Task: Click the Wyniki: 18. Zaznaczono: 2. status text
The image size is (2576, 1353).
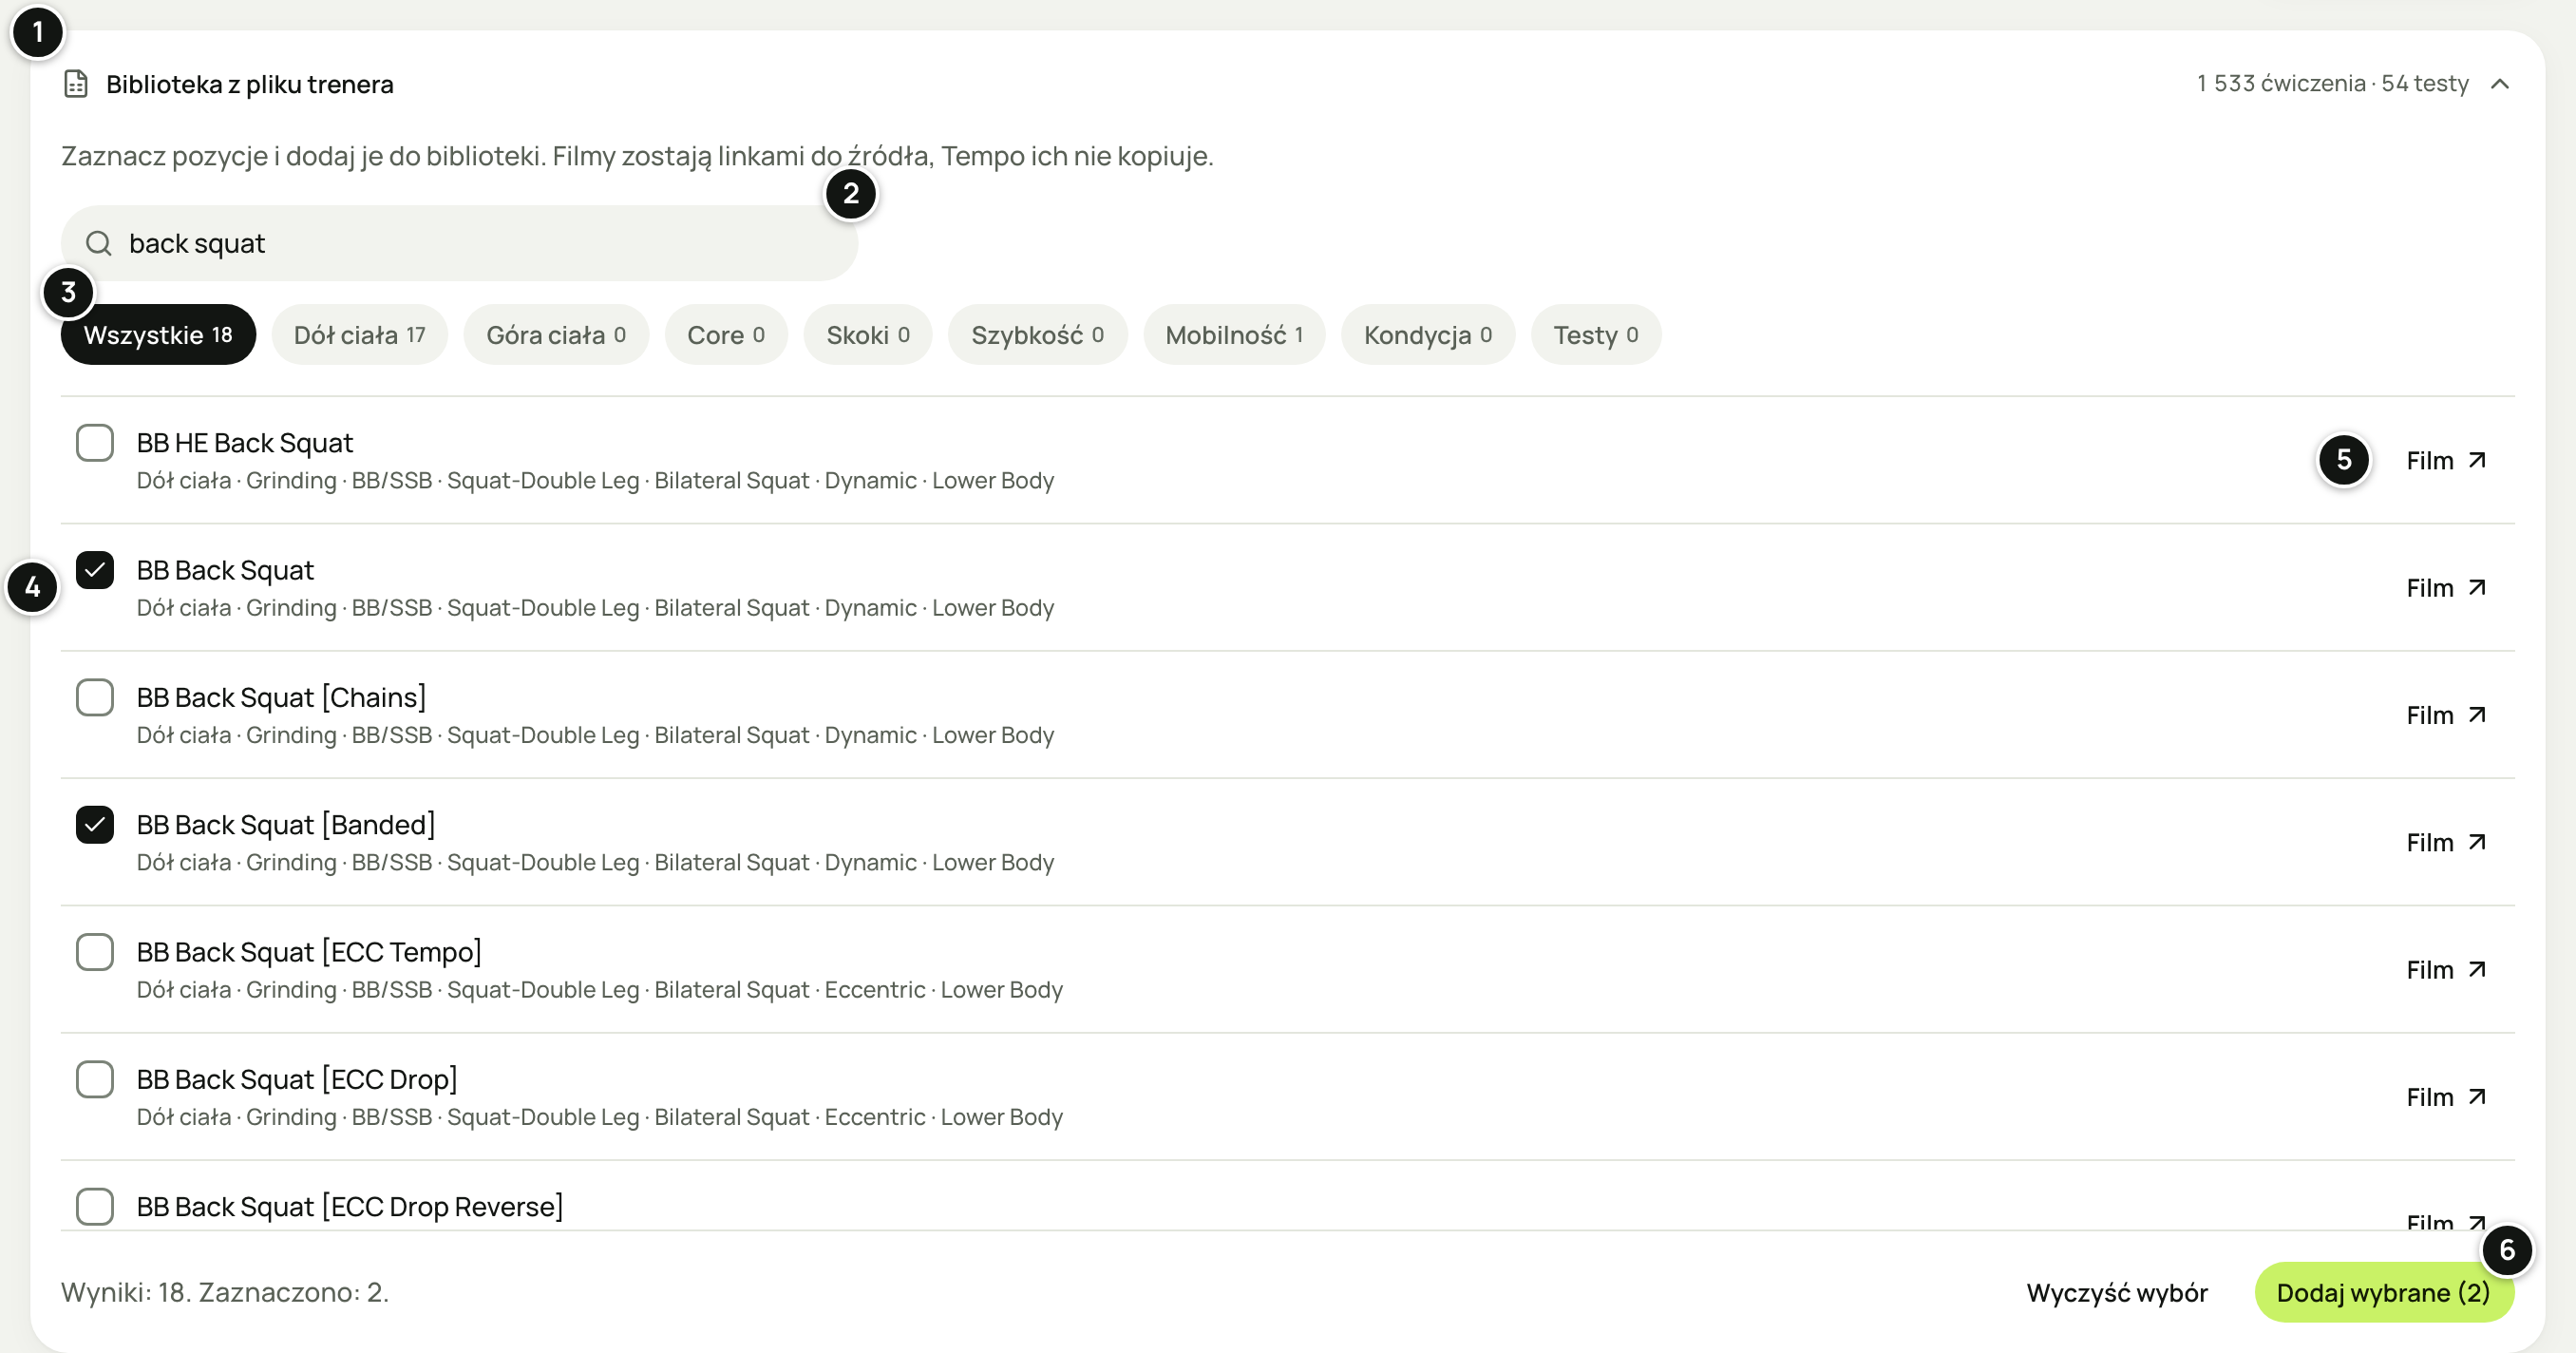Action: tap(225, 1292)
